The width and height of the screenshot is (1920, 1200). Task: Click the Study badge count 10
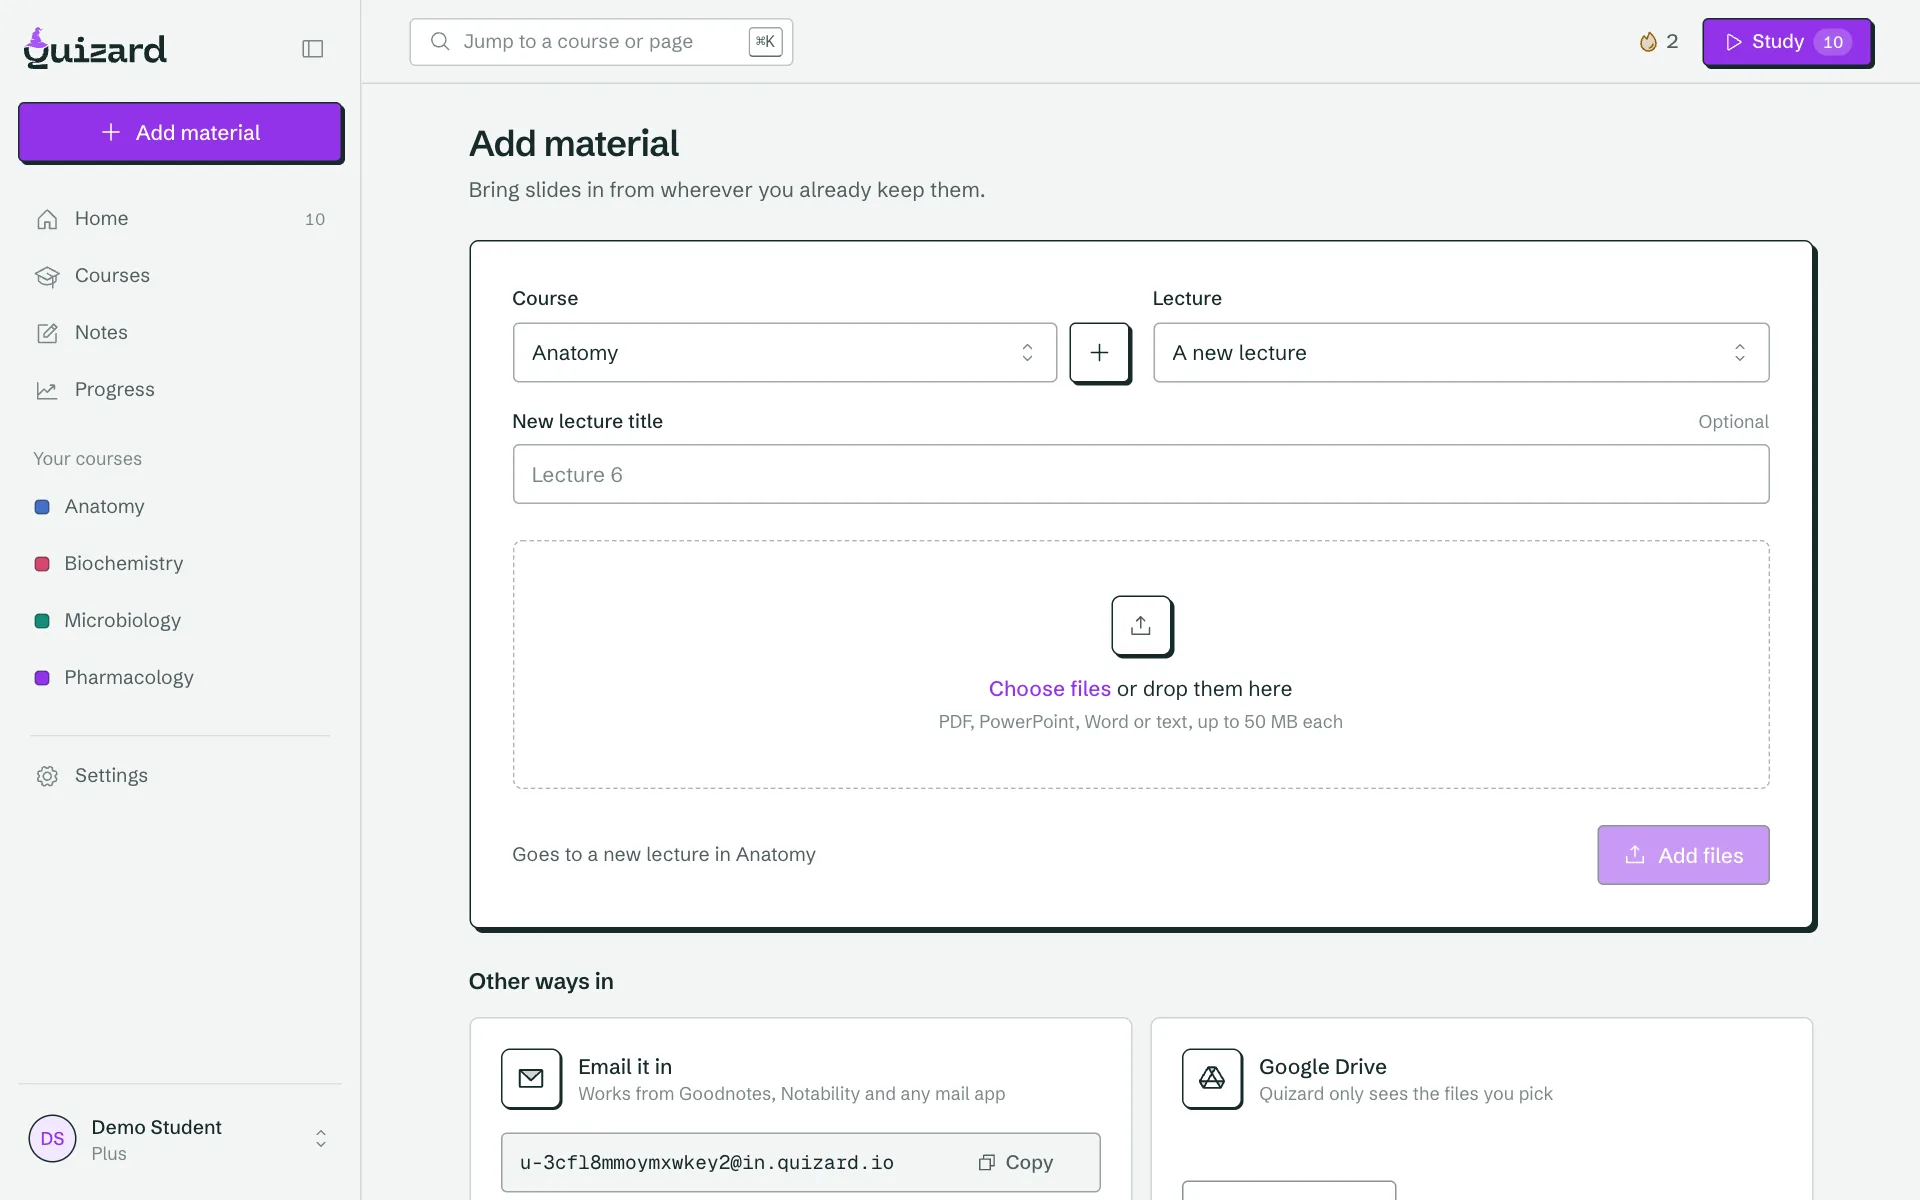(1833, 42)
